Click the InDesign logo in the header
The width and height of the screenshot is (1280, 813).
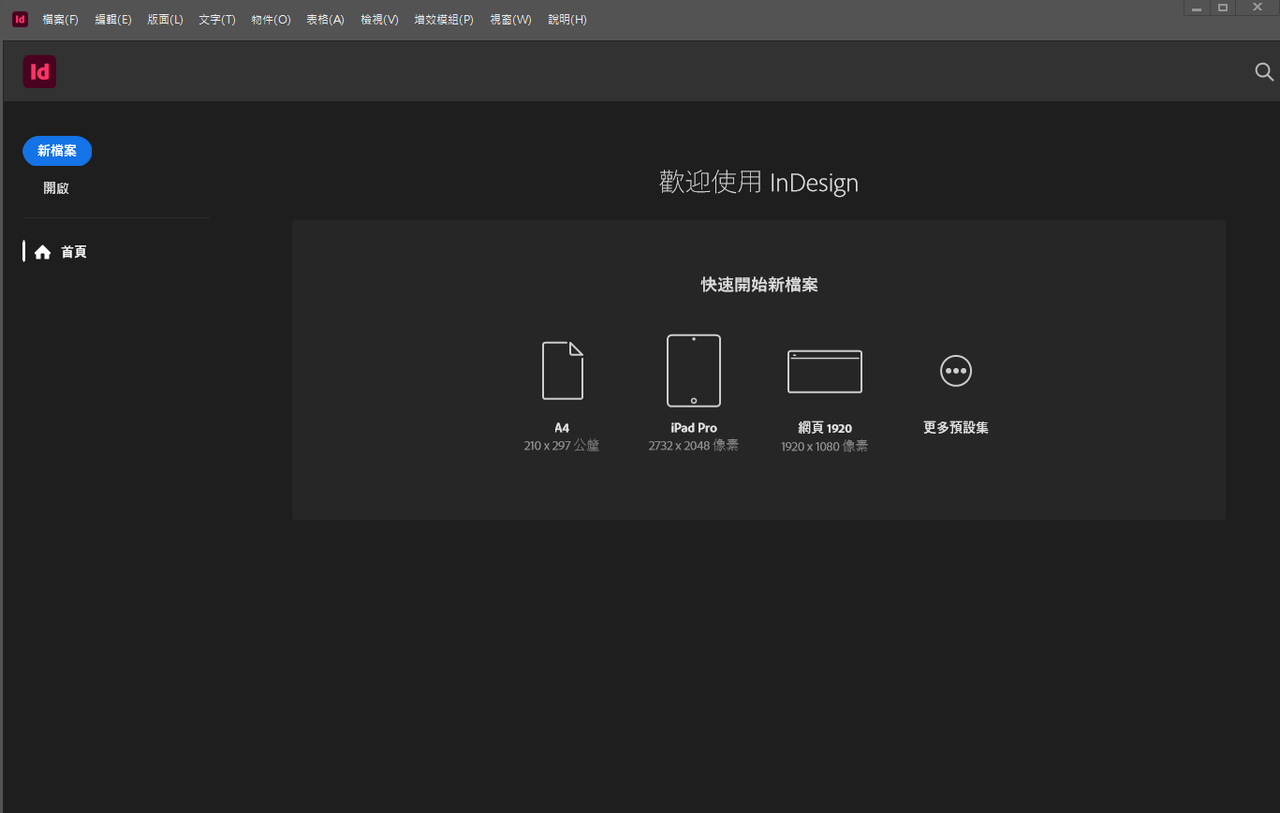(40, 72)
